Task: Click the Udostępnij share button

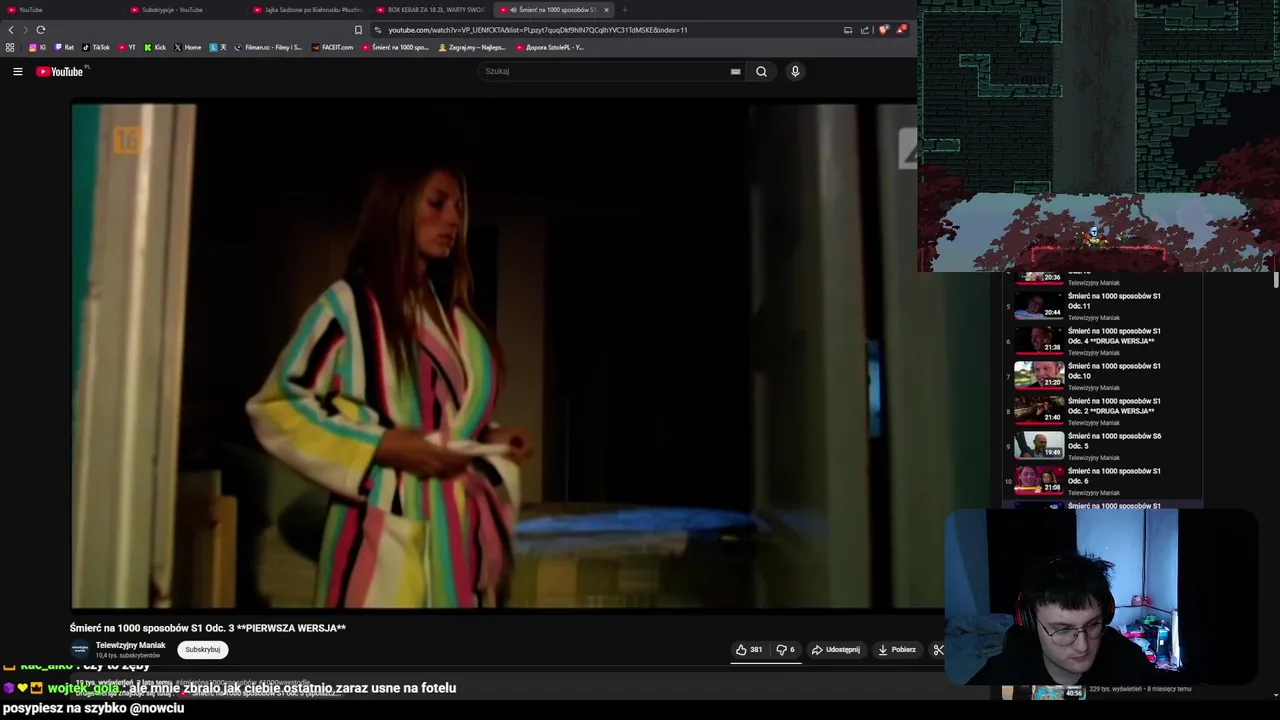Action: click(x=836, y=650)
